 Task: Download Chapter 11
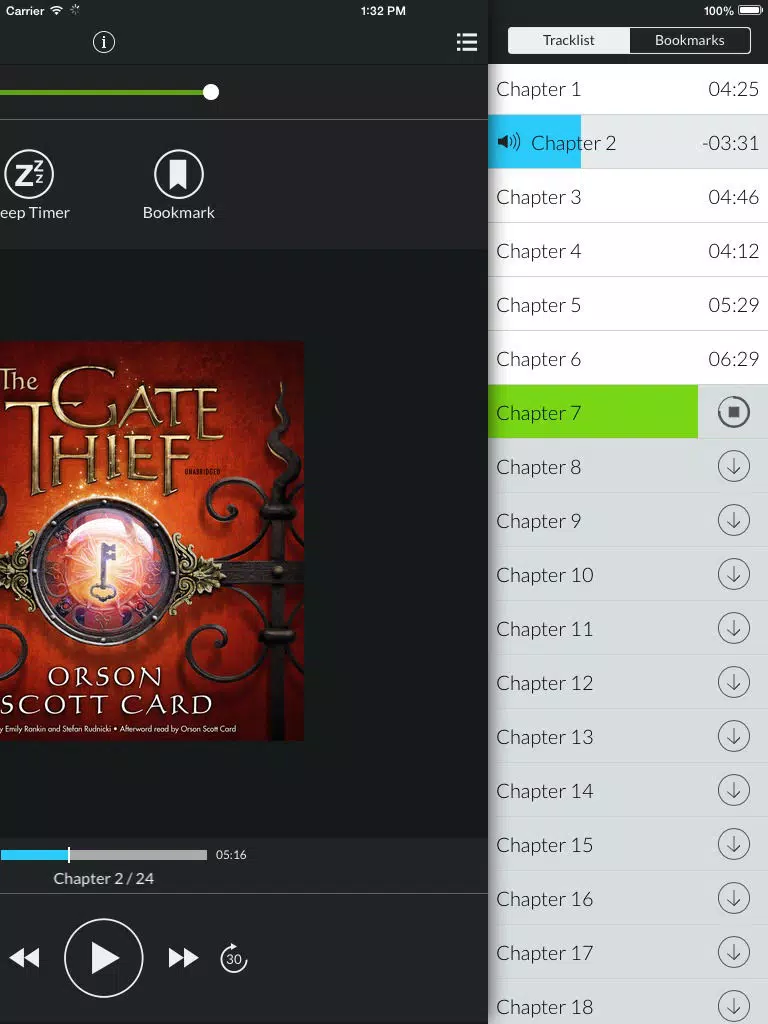point(733,628)
